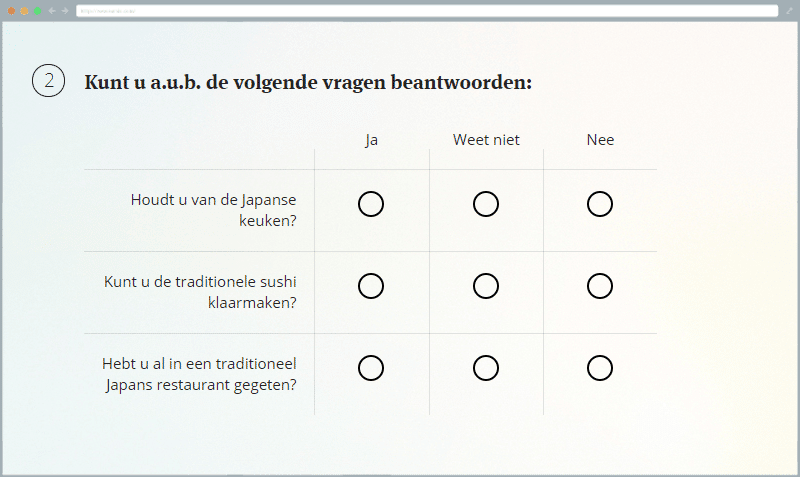The height and width of the screenshot is (477, 800).
Task: Click the browser forward arrow
Action: tap(65, 11)
